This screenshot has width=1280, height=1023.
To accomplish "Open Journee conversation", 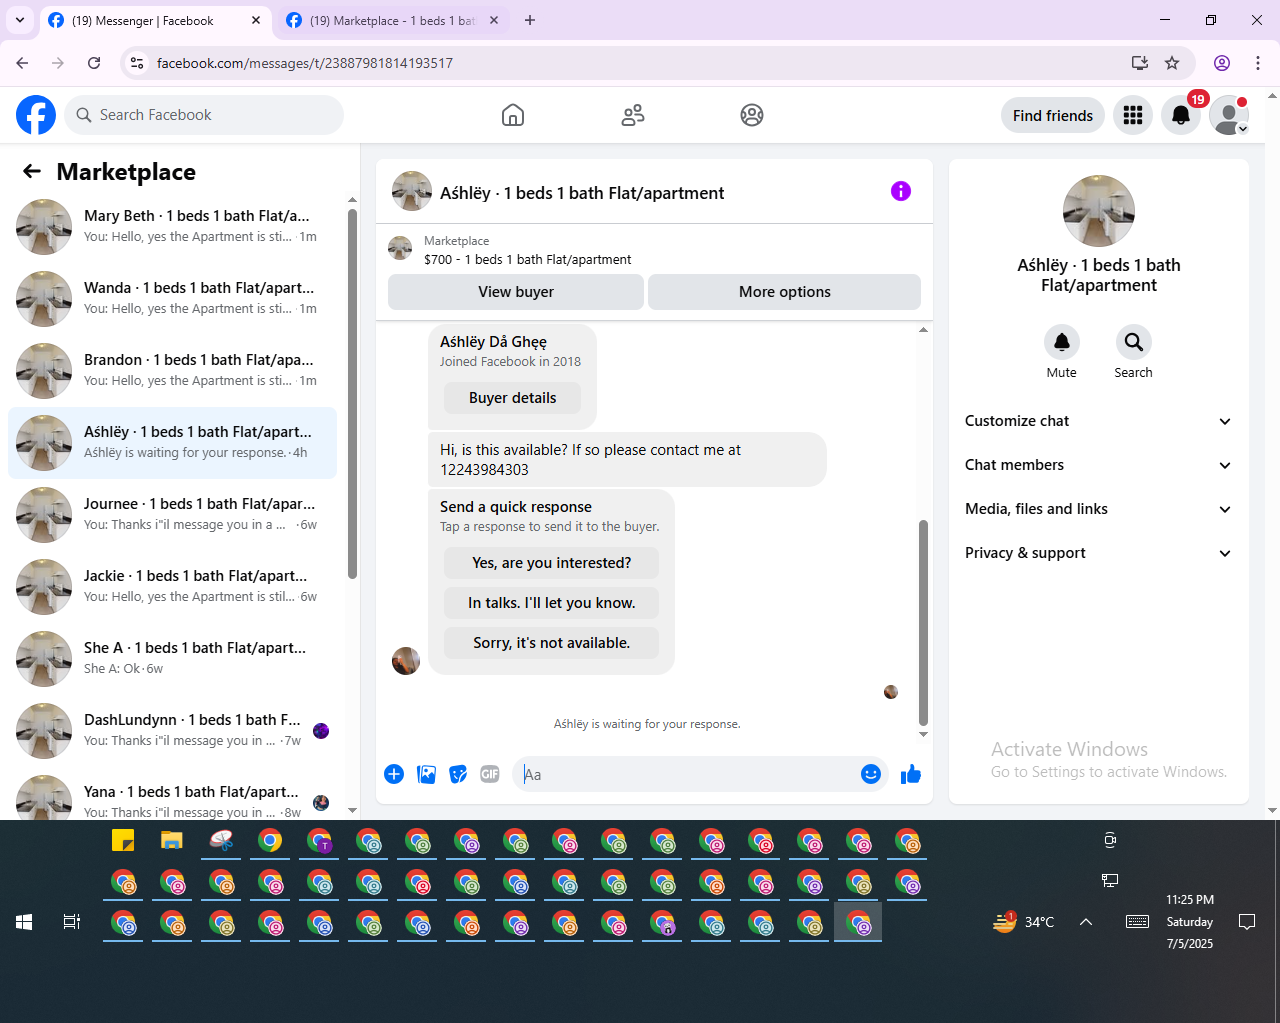I will 172,515.
